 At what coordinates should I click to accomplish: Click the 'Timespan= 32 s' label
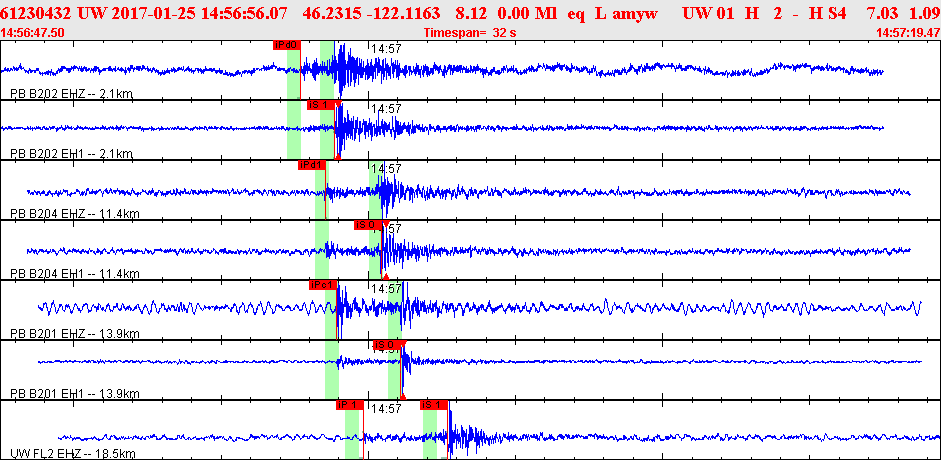click(x=469, y=32)
